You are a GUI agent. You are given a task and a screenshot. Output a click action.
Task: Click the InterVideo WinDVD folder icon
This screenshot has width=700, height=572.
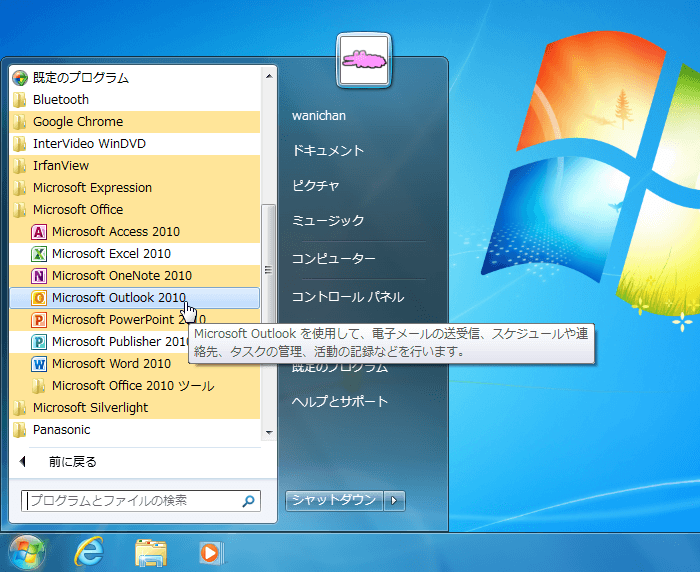pos(20,144)
